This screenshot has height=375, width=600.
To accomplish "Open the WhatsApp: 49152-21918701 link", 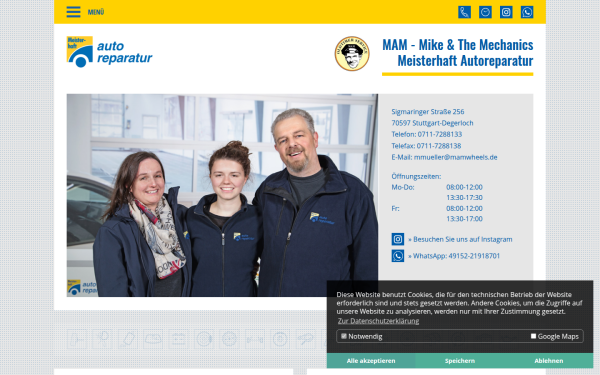I will 454,256.
